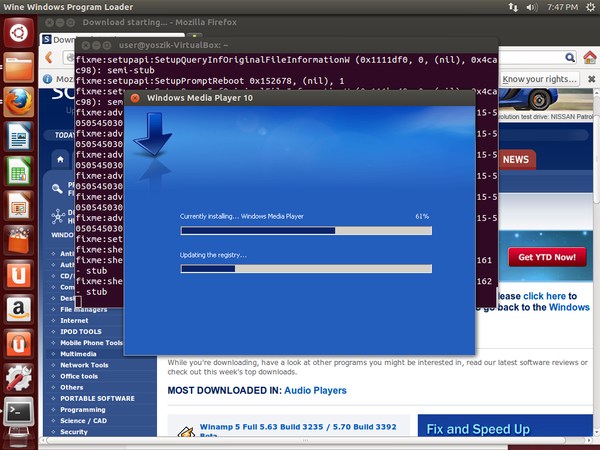Open LibreOffice Impress from the launcher

pos(18,205)
